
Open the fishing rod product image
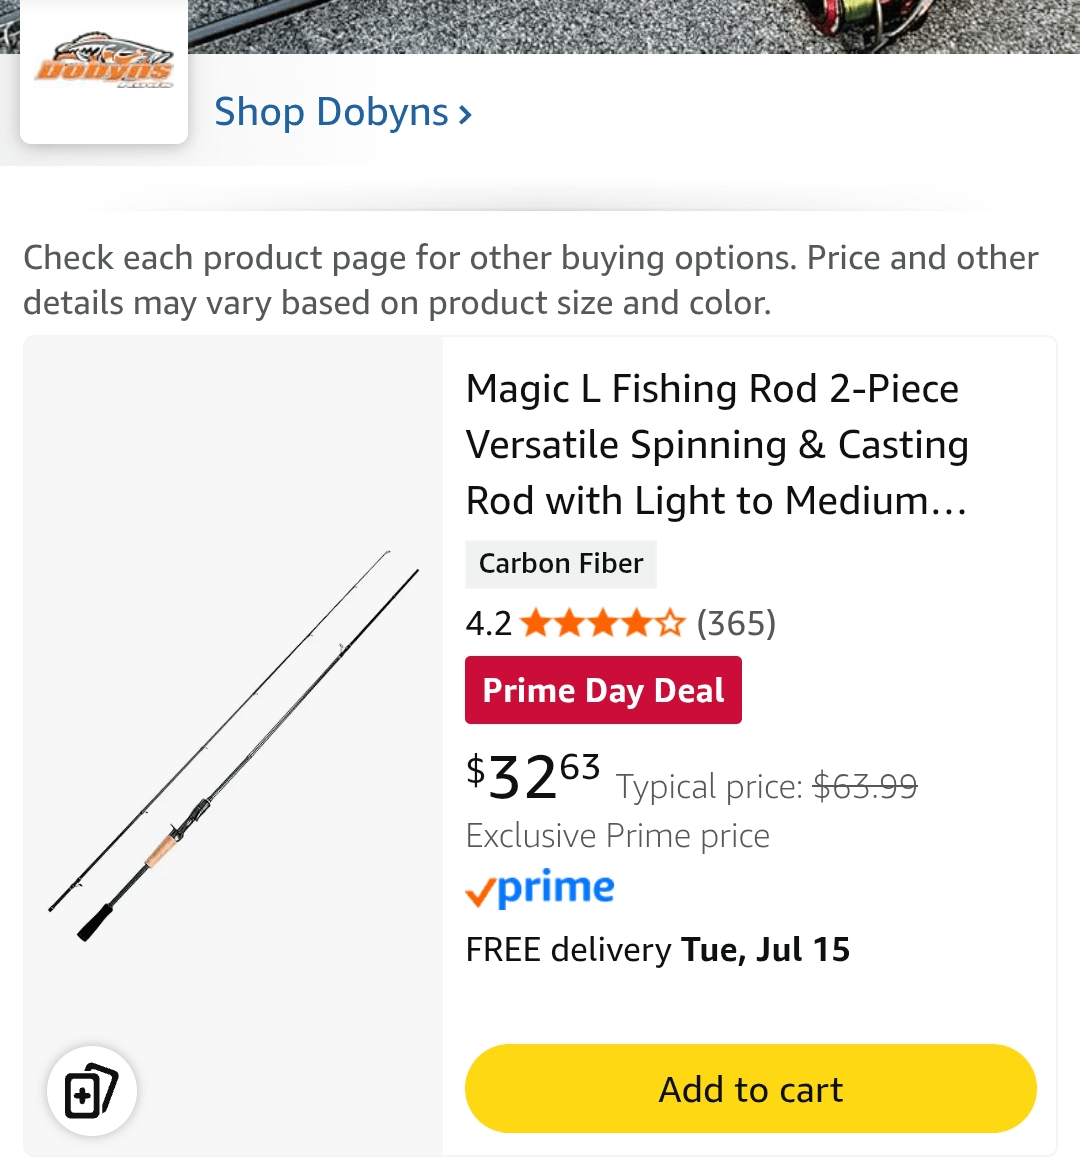[x=233, y=745]
